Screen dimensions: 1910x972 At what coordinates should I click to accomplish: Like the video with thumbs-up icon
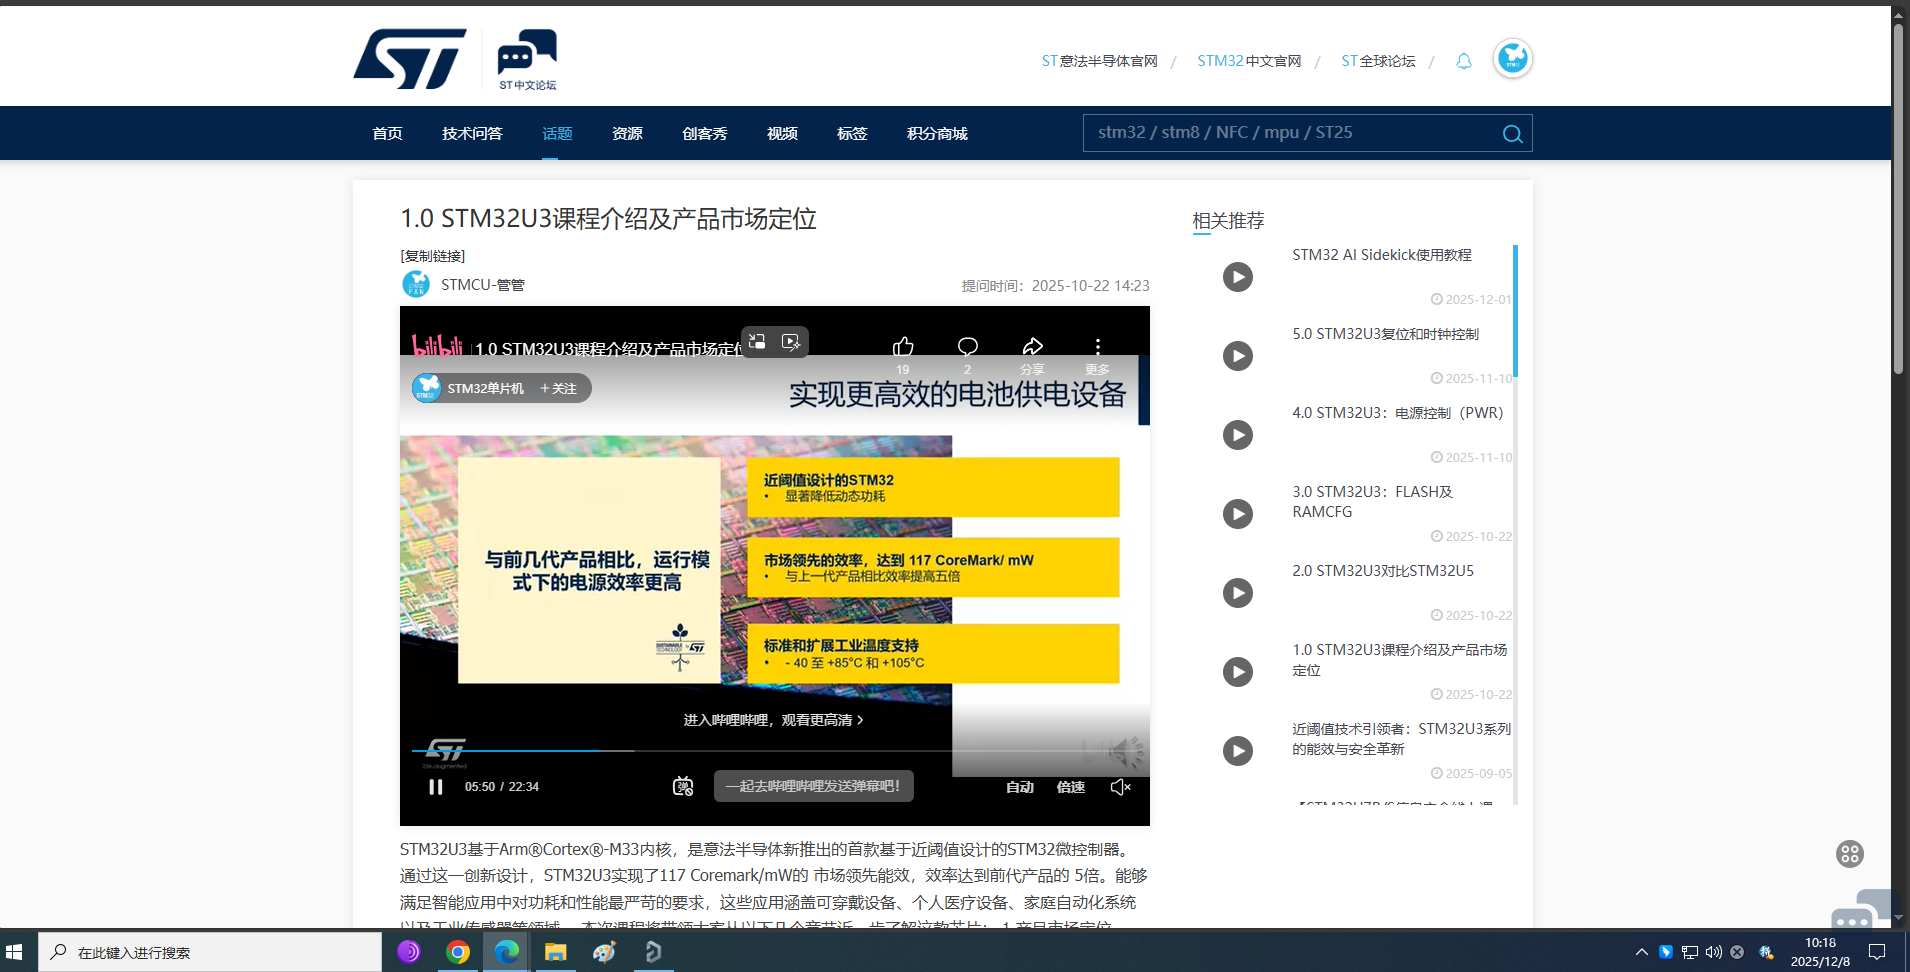[903, 346]
